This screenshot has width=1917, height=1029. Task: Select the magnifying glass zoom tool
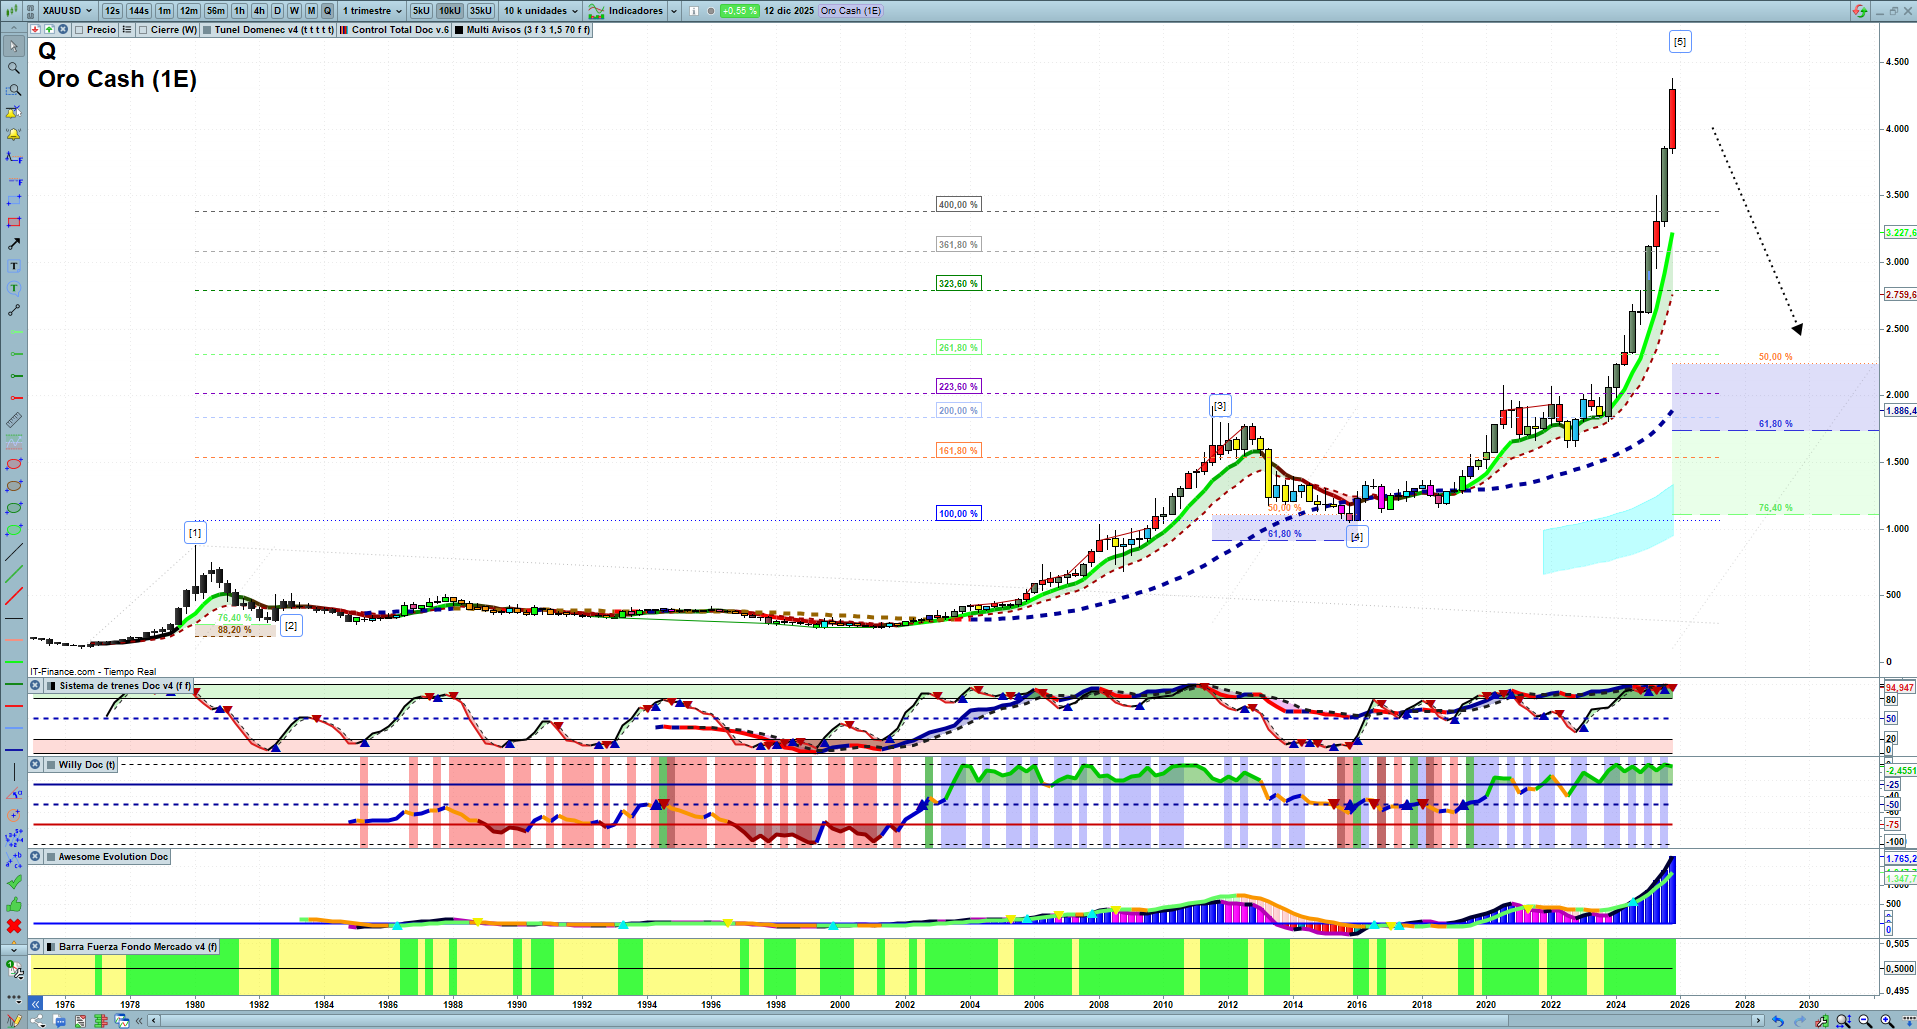point(14,68)
